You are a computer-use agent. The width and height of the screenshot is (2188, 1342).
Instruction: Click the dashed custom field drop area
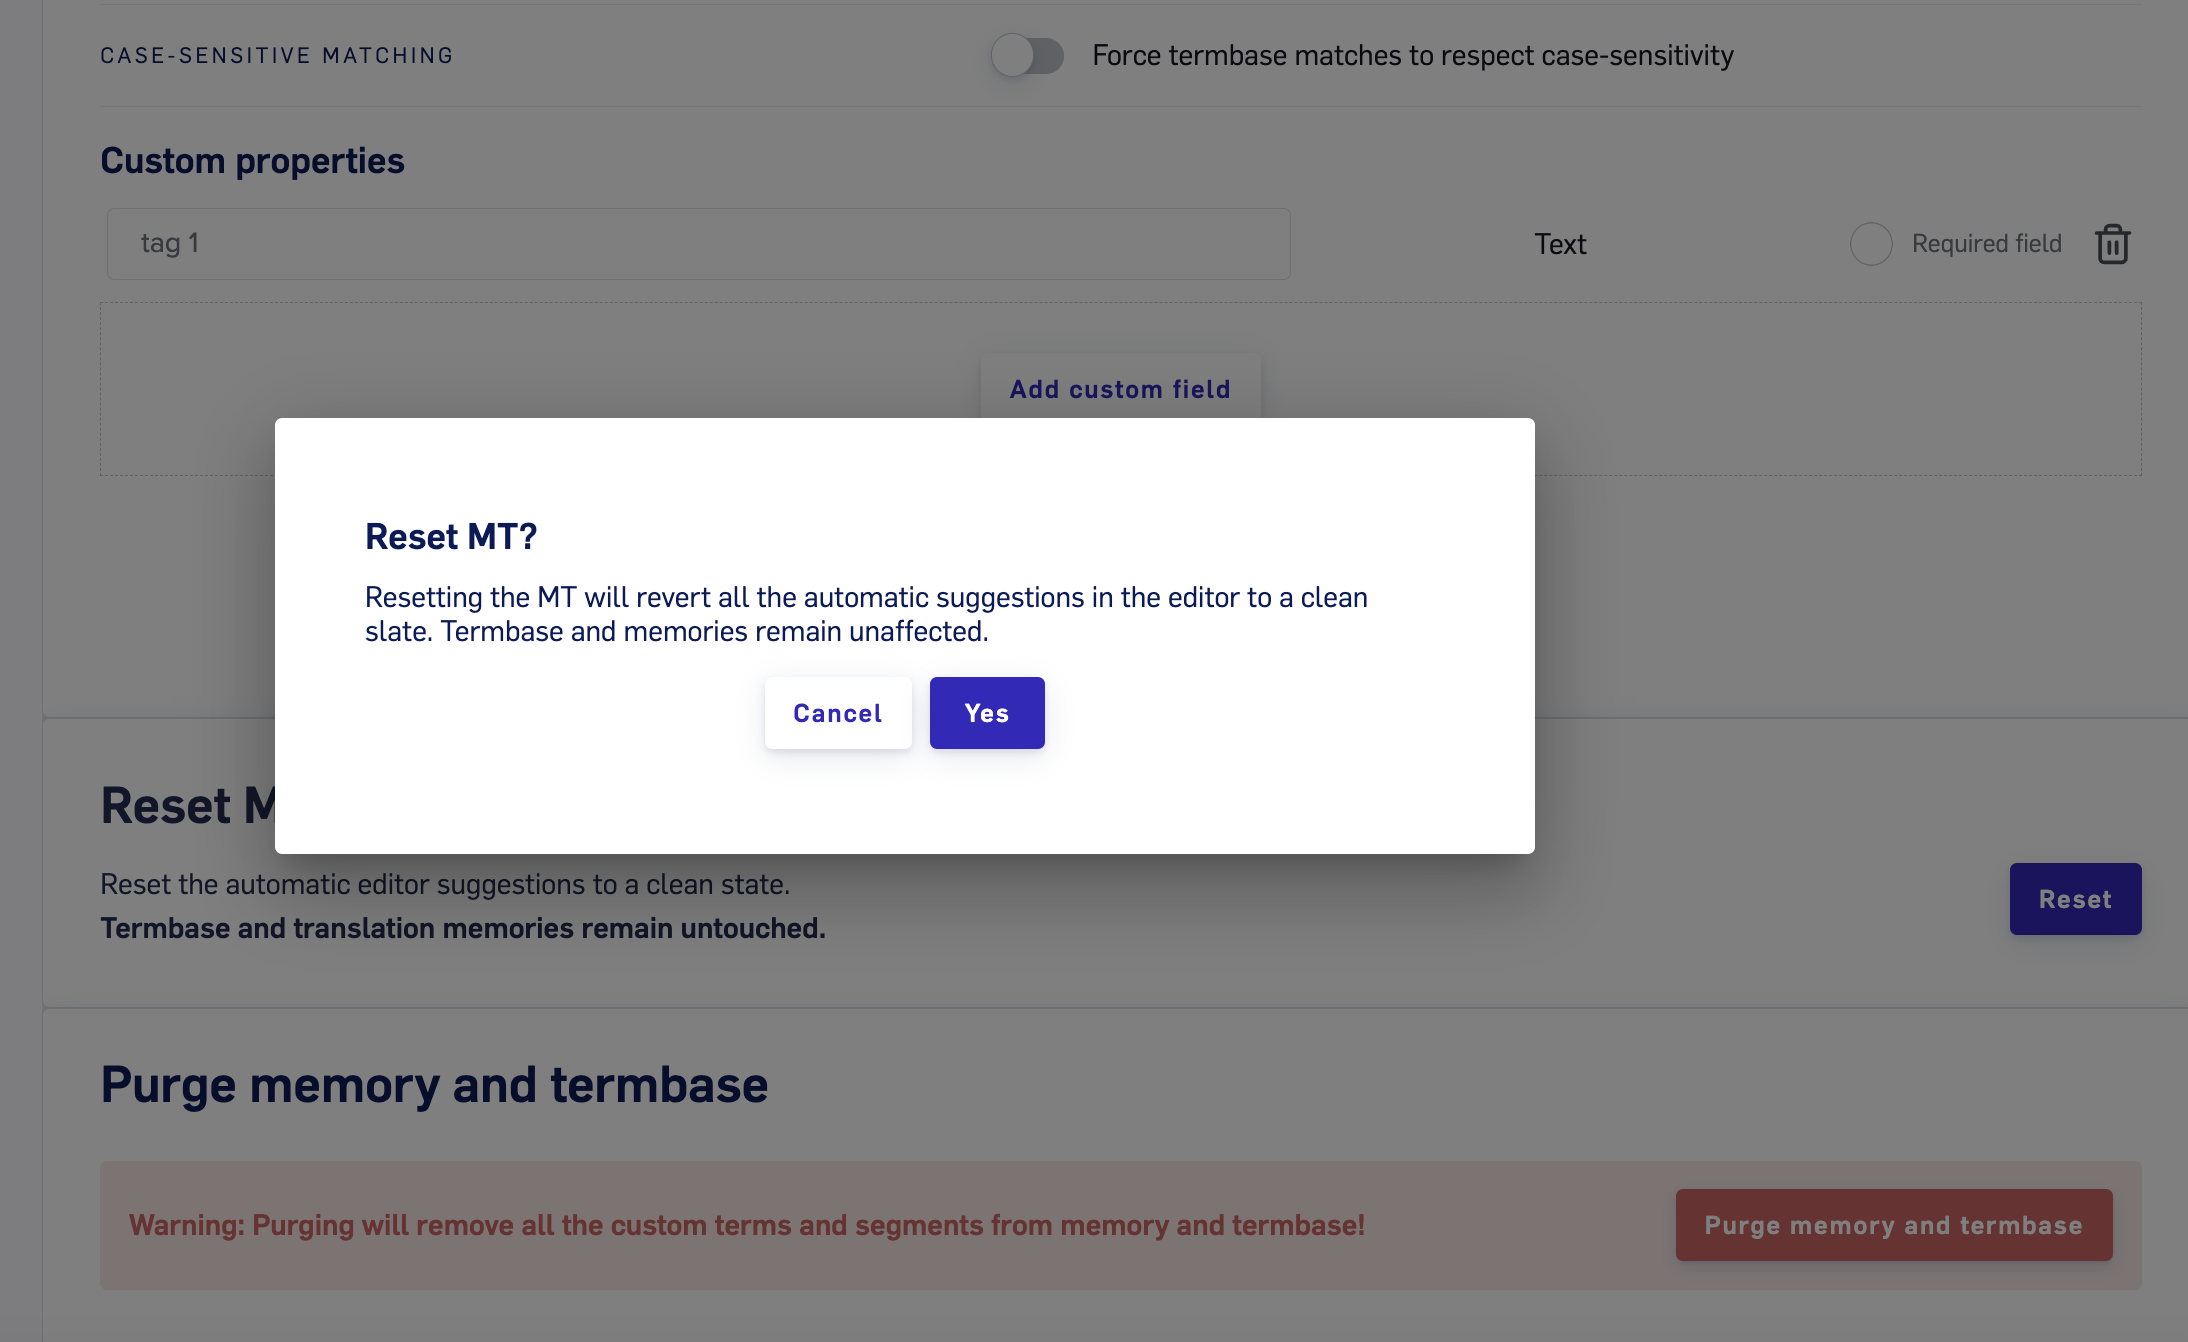click(1120, 389)
